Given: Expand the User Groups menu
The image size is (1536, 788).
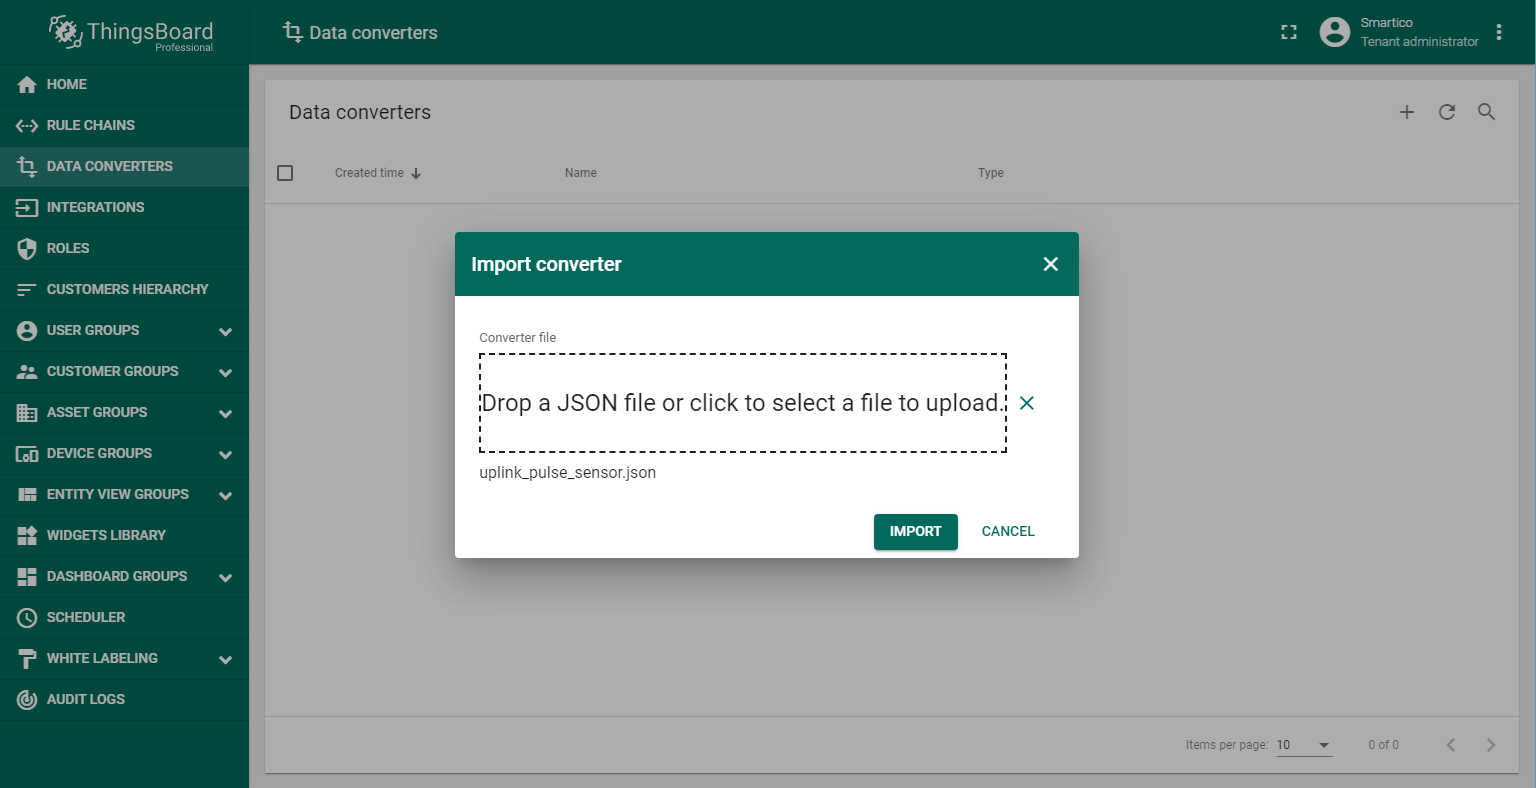Looking at the screenshot, I should click(225, 331).
